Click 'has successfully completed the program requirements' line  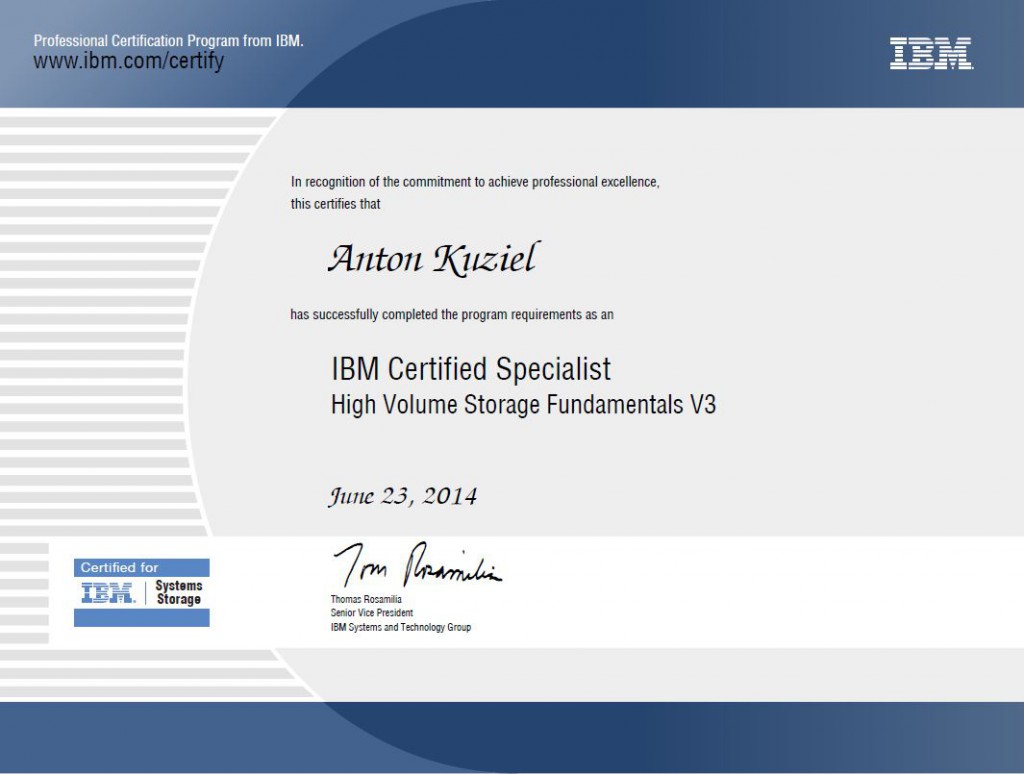pyautogui.click(x=452, y=315)
